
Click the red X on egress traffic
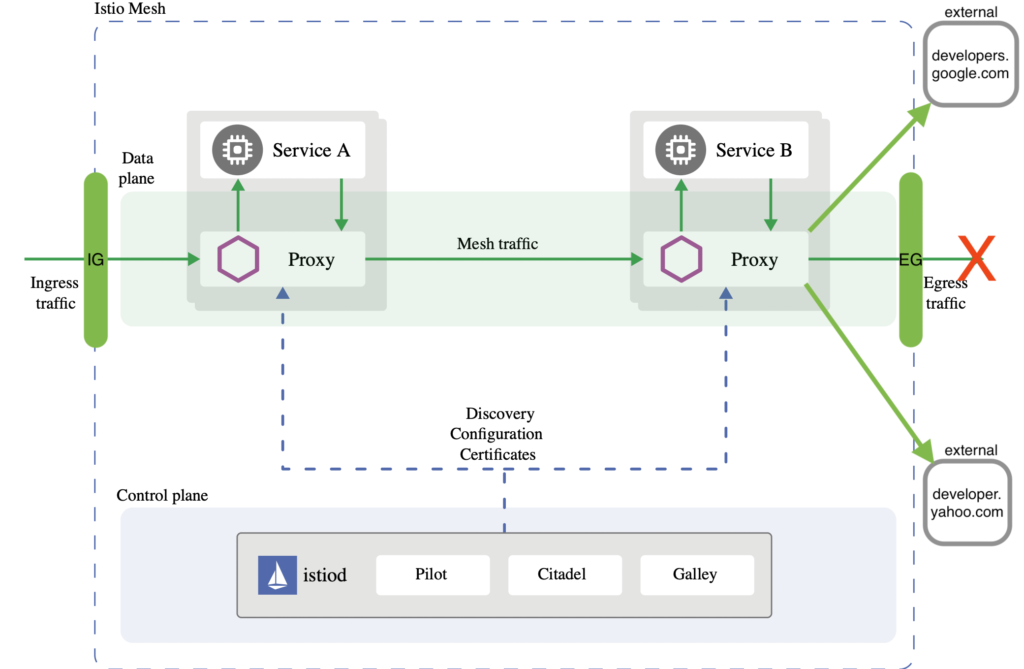[x=976, y=259]
